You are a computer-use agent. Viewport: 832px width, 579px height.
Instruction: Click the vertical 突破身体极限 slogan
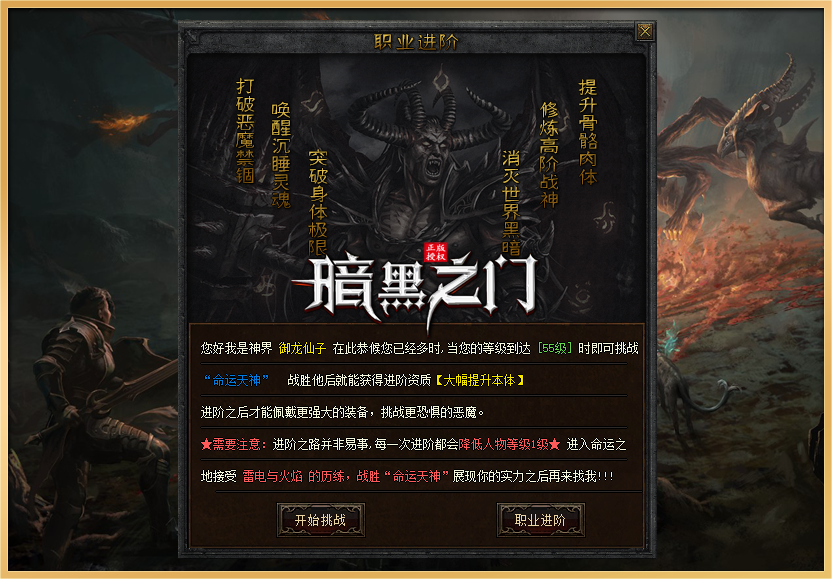[318, 203]
